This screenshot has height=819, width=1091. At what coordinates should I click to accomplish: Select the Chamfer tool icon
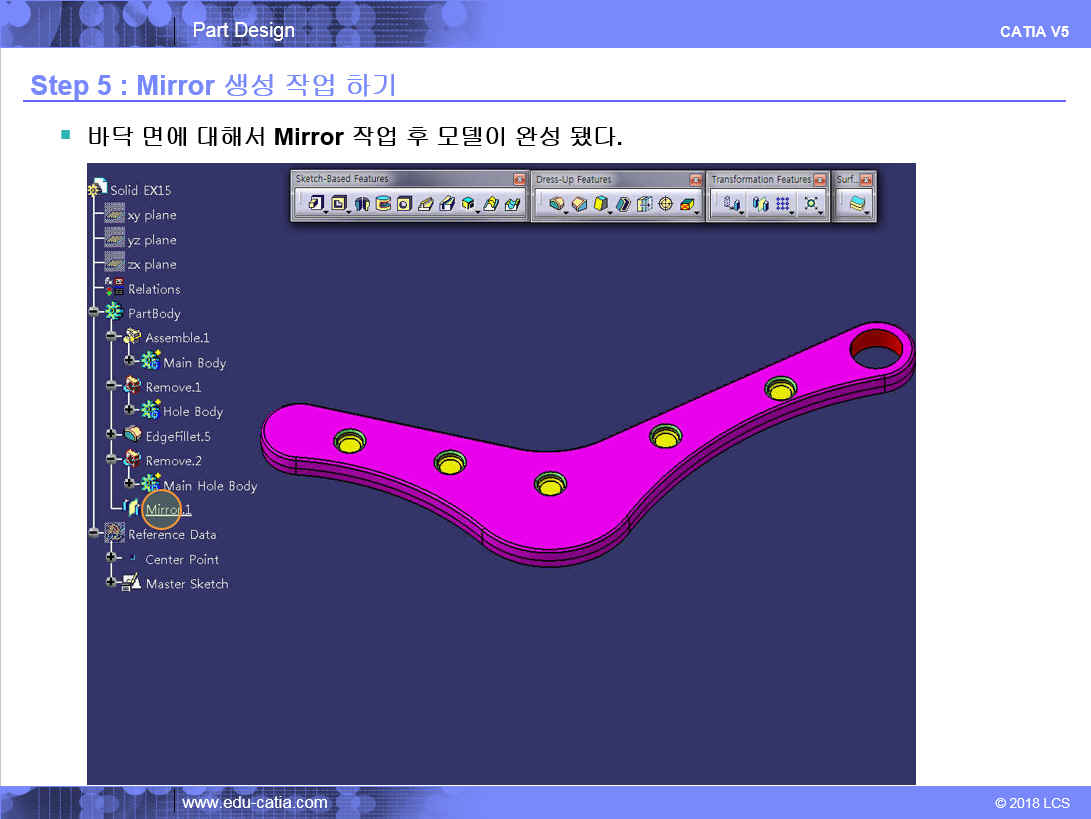point(579,204)
